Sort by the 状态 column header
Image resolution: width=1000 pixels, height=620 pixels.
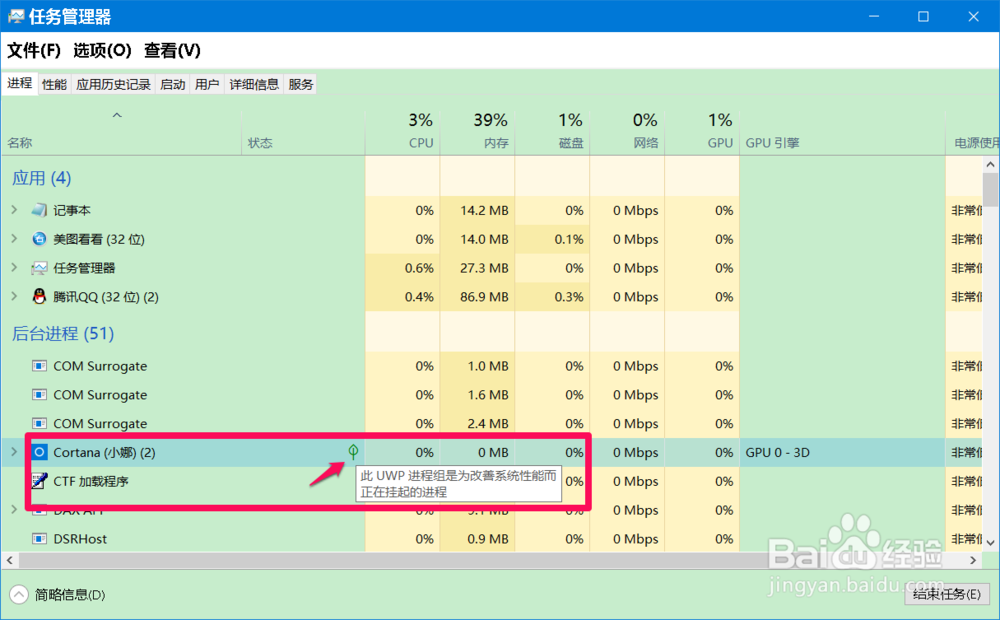point(303,133)
